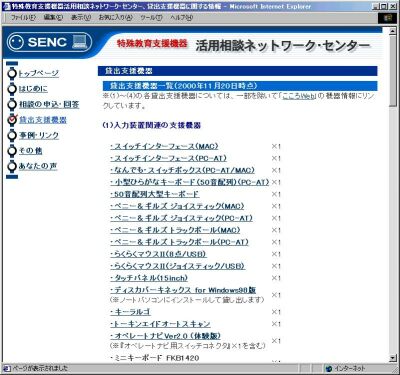Click the page icon in the title bar

(x=7, y=6)
